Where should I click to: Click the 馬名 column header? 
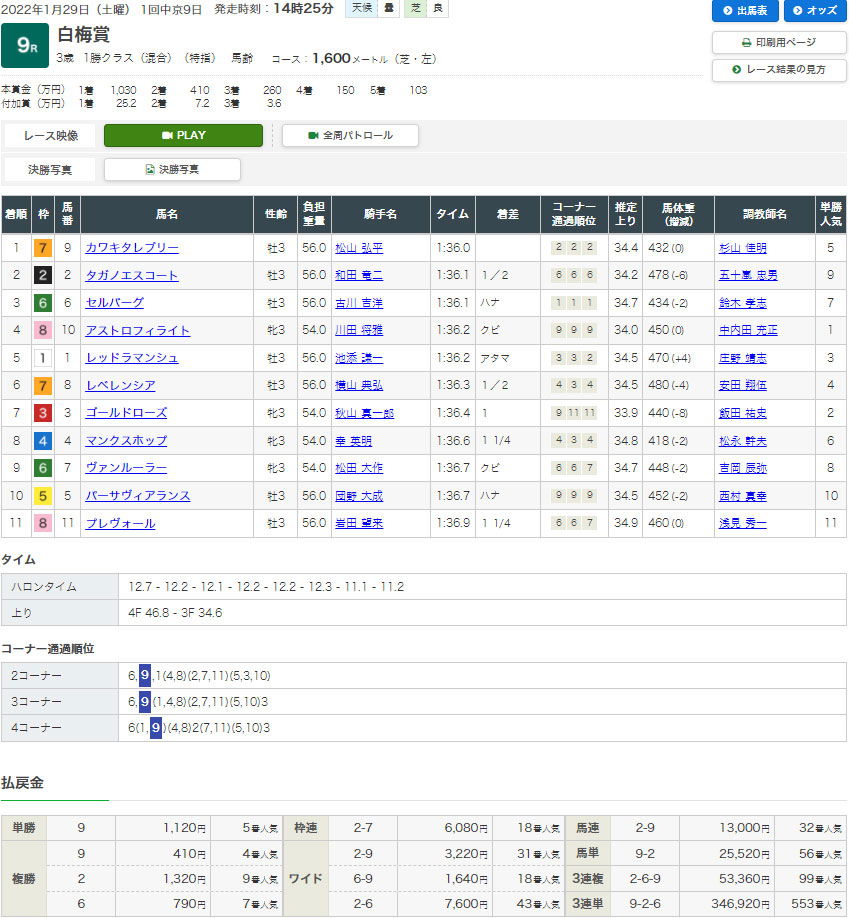pyautogui.click(x=166, y=214)
